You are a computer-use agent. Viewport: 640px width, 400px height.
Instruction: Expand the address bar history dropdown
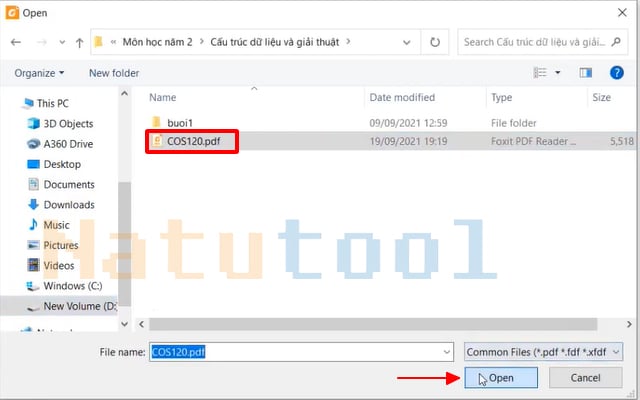[x=407, y=42]
